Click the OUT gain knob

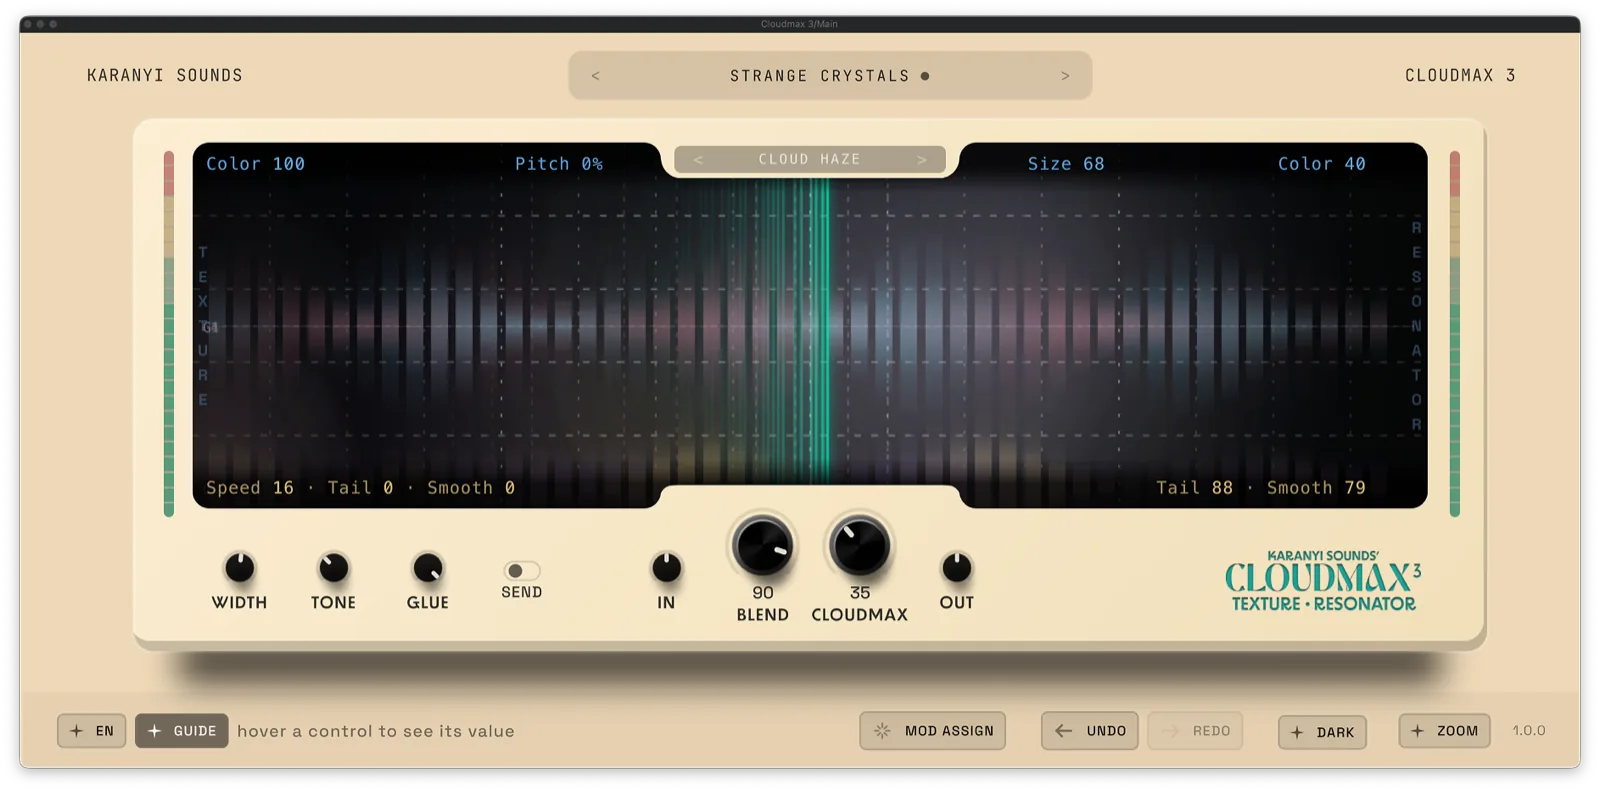coord(956,568)
